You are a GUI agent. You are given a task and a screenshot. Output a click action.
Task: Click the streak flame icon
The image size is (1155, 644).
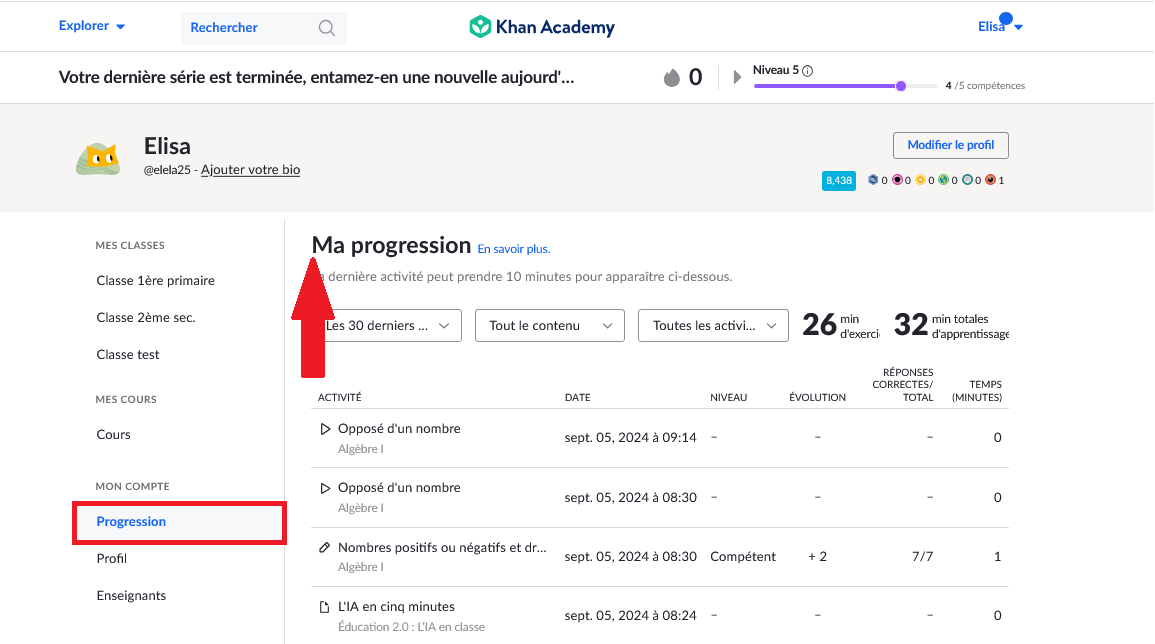click(x=671, y=77)
